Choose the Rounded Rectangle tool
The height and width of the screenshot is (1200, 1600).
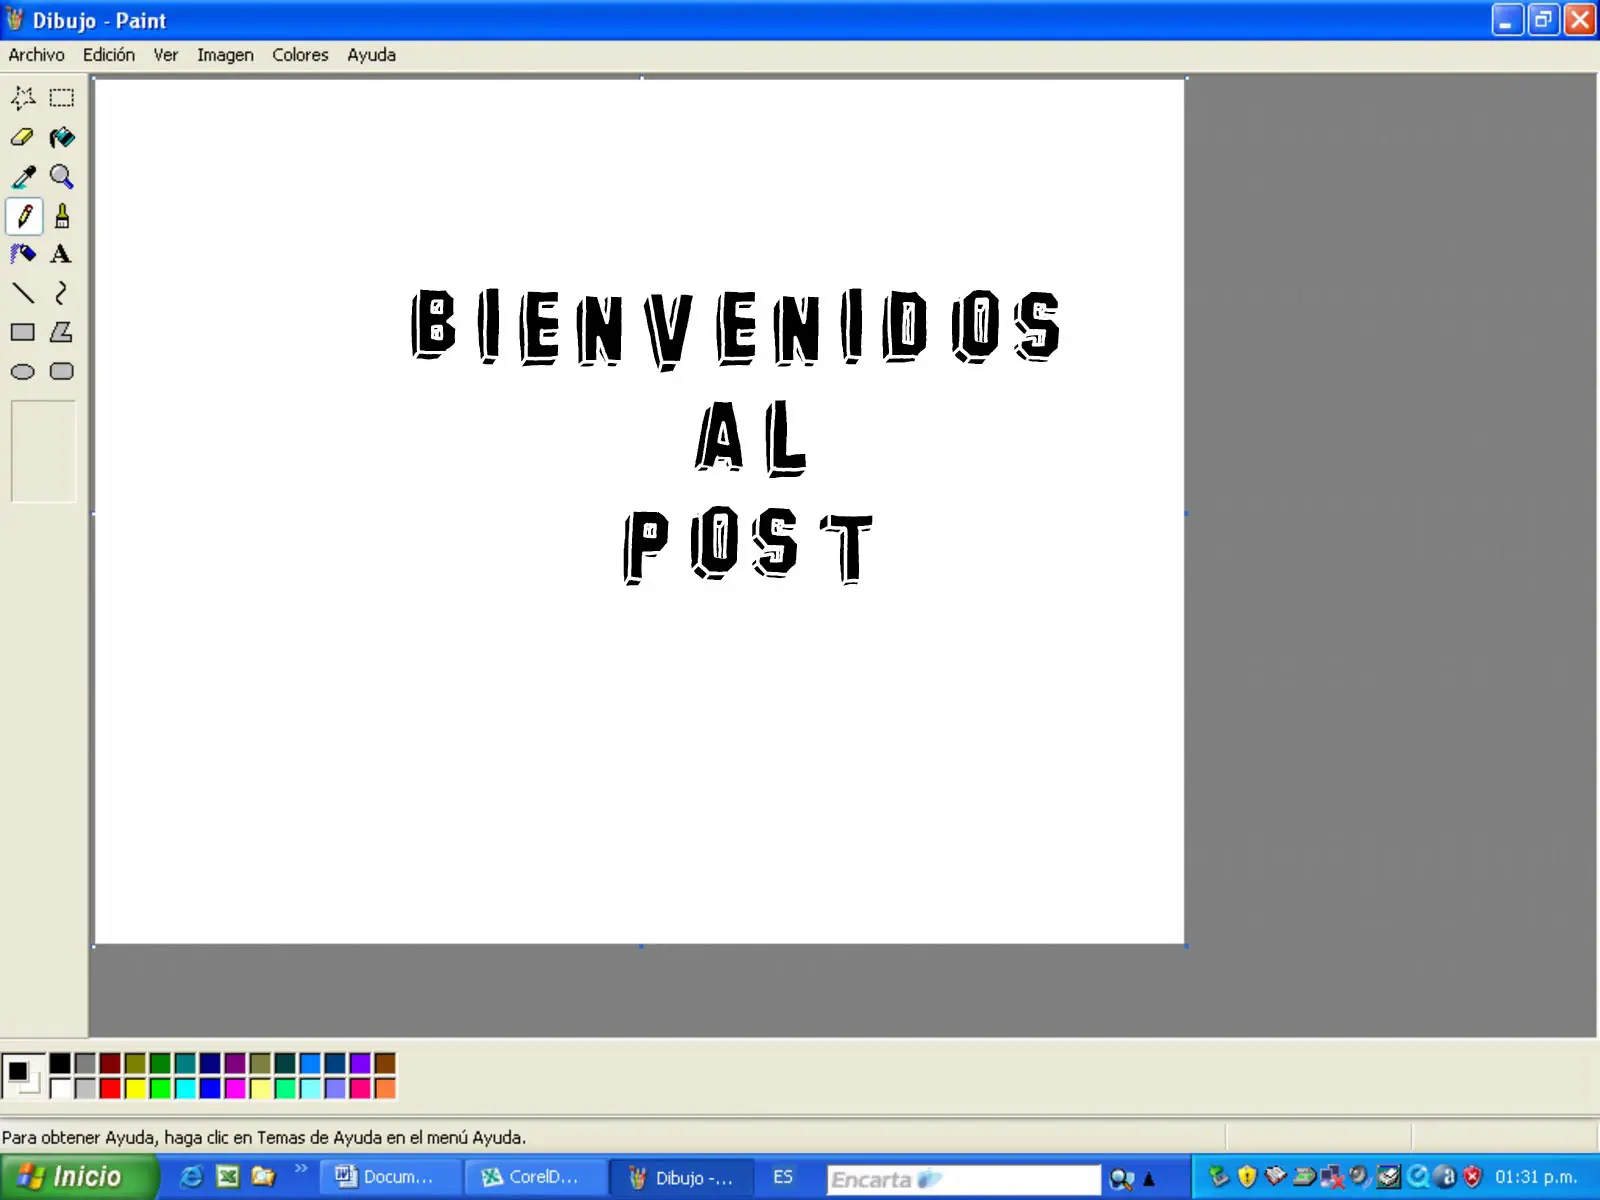[62, 372]
